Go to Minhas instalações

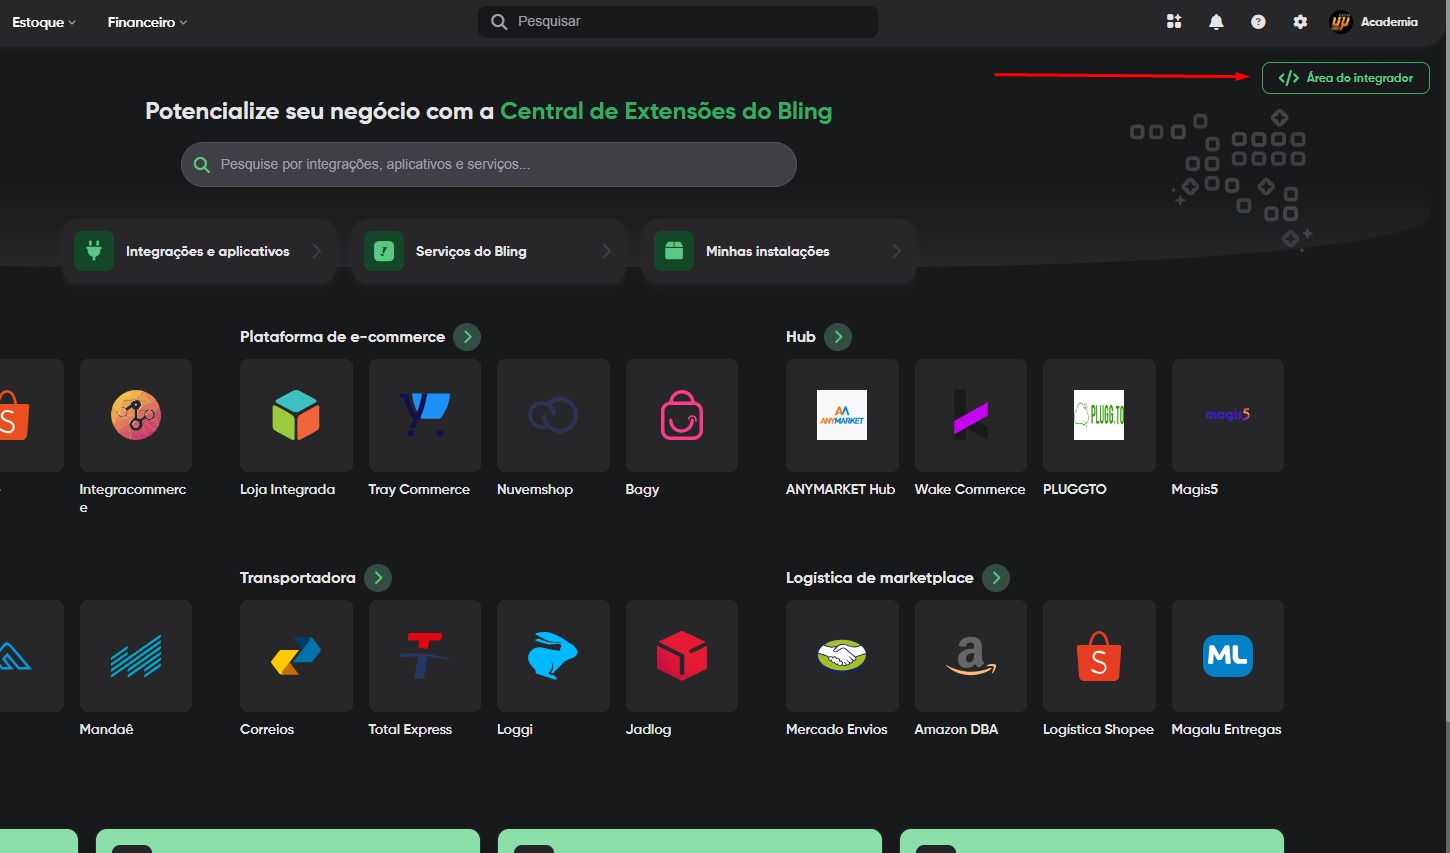point(778,252)
